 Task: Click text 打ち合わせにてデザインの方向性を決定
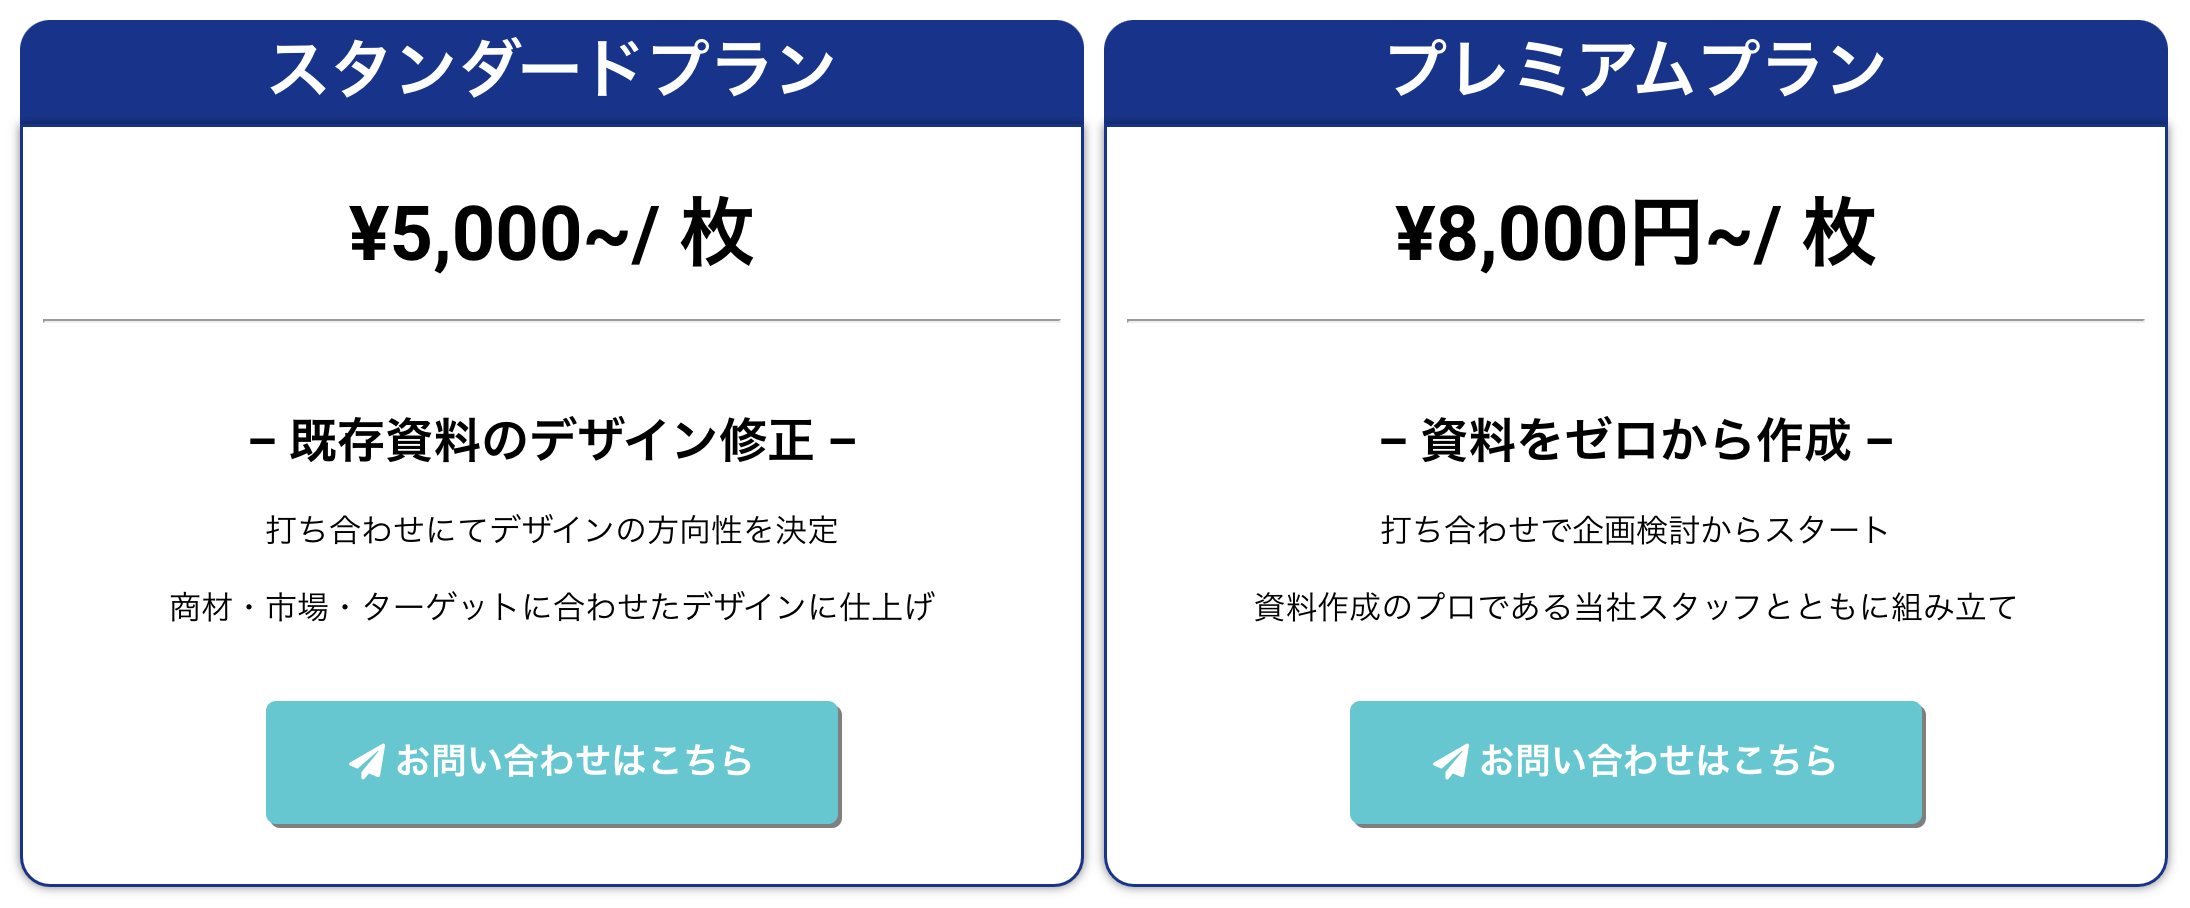pyautogui.click(x=552, y=530)
